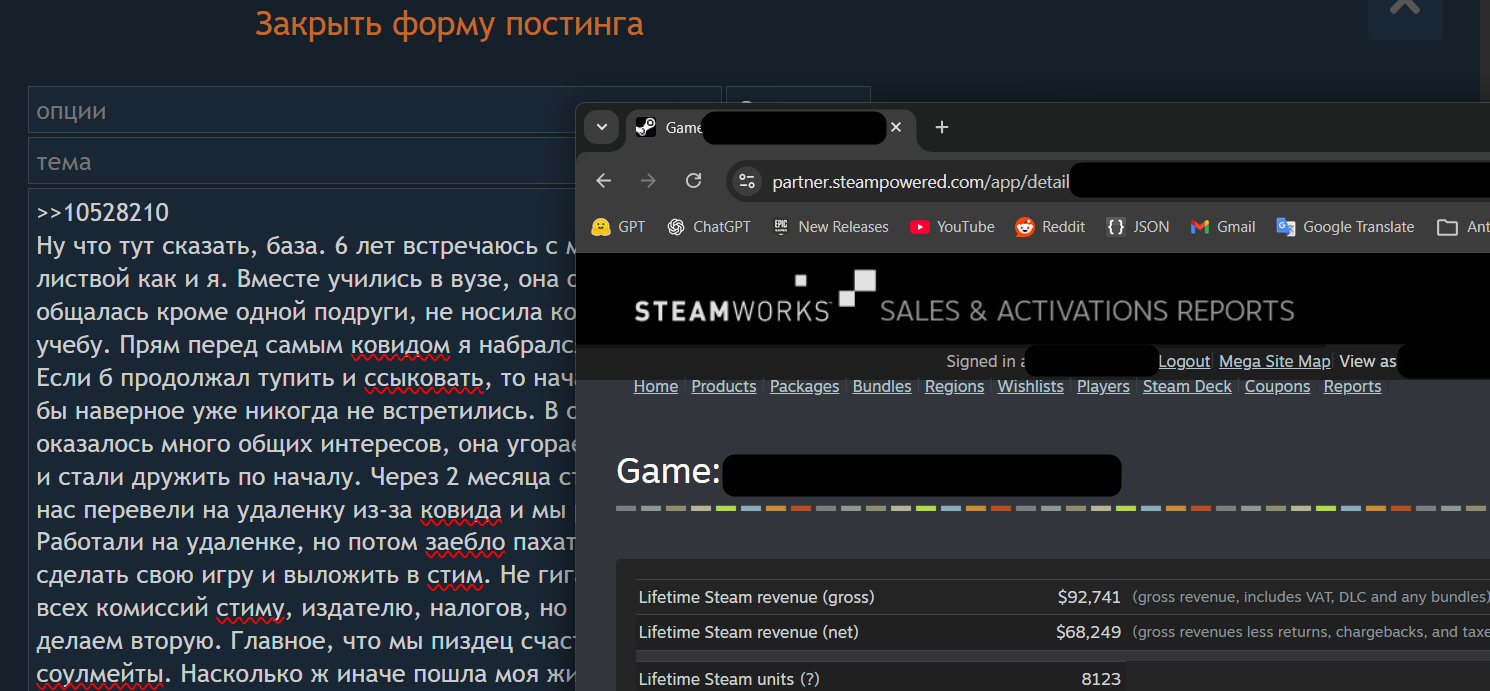Open the GPT bookmark

pyautogui.click(x=618, y=227)
